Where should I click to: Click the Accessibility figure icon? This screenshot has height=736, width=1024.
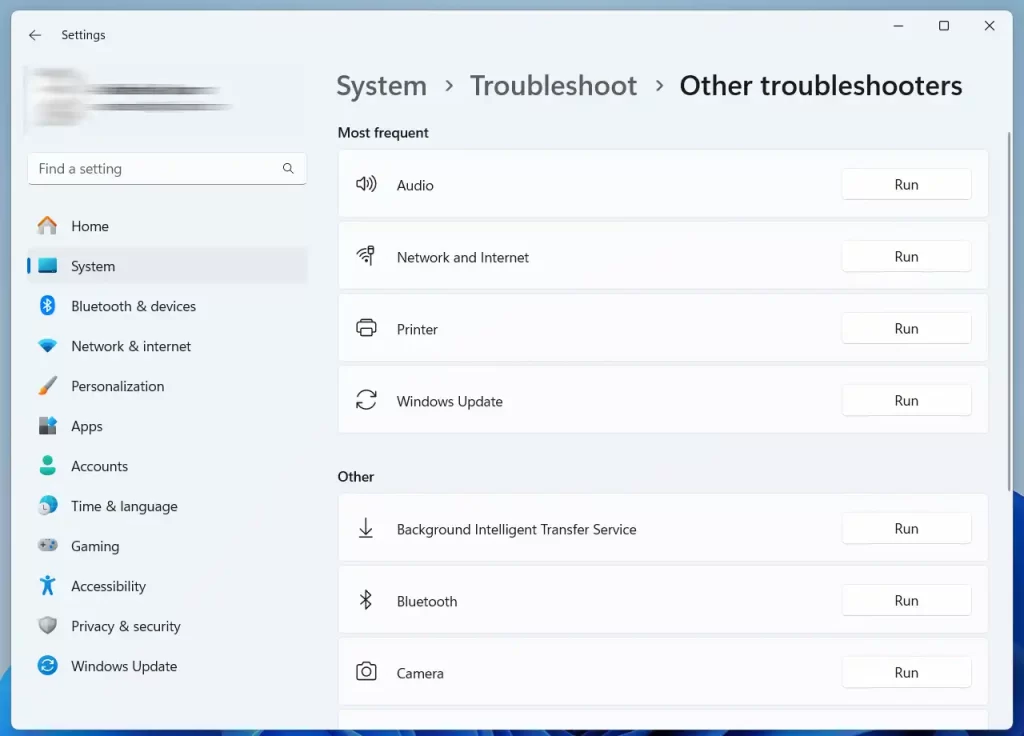coord(47,586)
